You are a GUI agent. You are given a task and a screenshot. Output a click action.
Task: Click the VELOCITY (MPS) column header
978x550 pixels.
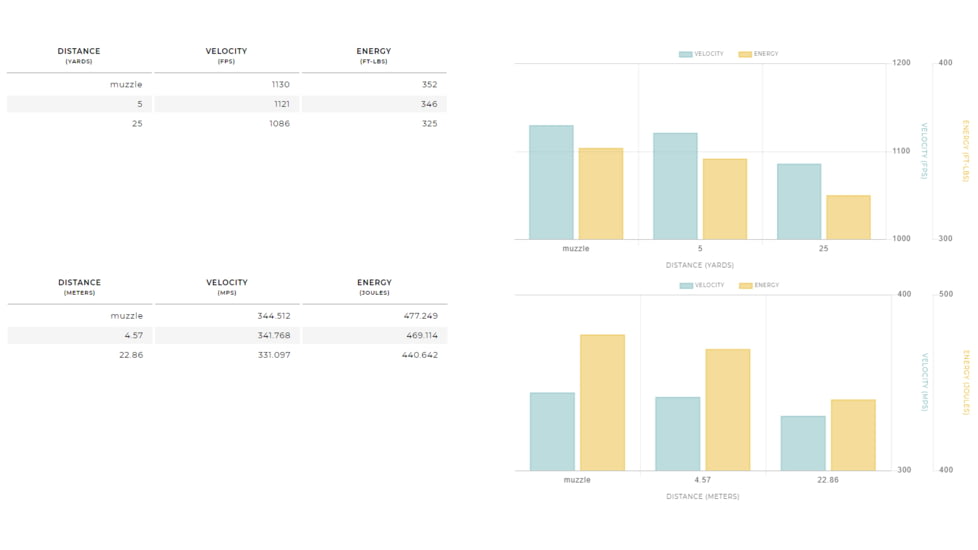(227, 287)
